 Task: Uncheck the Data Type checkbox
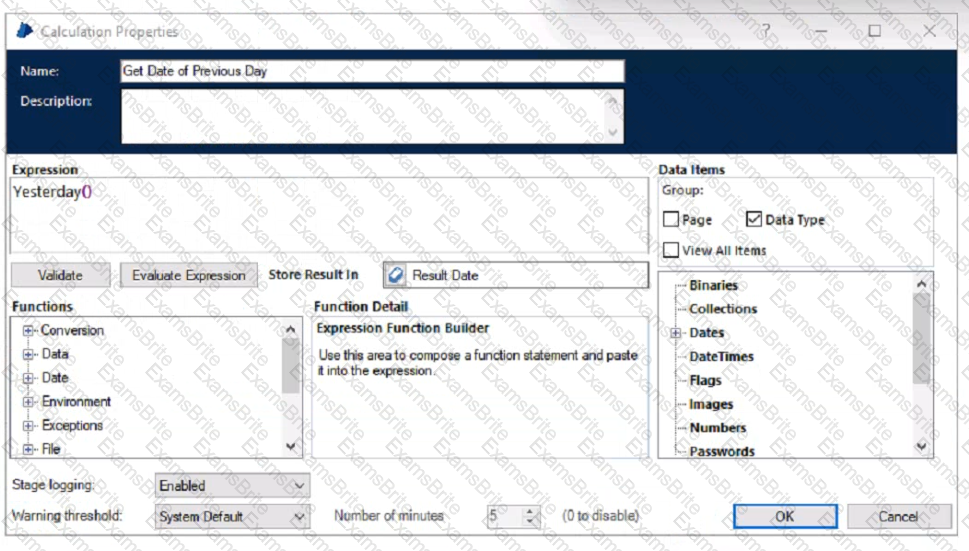coord(754,220)
